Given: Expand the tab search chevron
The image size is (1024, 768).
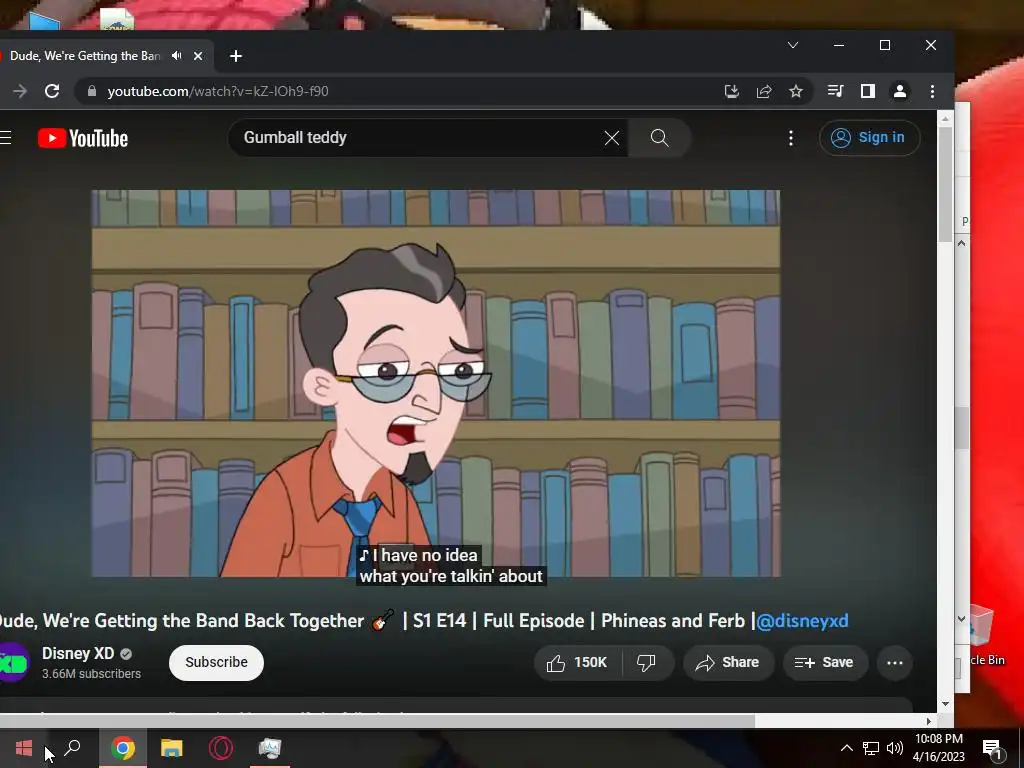Looking at the screenshot, I should coord(793,45).
